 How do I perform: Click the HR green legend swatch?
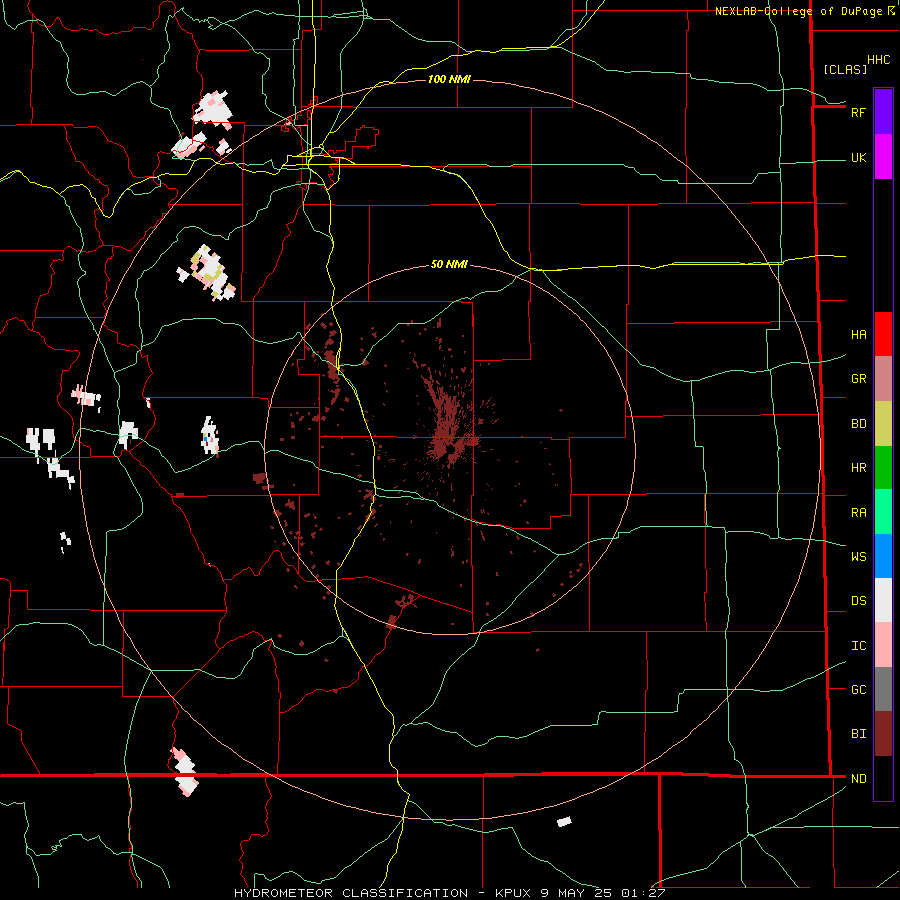pyautogui.click(x=883, y=468)
